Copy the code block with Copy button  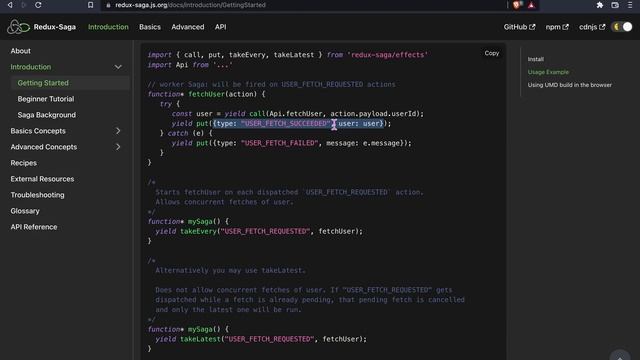point(492,53)
